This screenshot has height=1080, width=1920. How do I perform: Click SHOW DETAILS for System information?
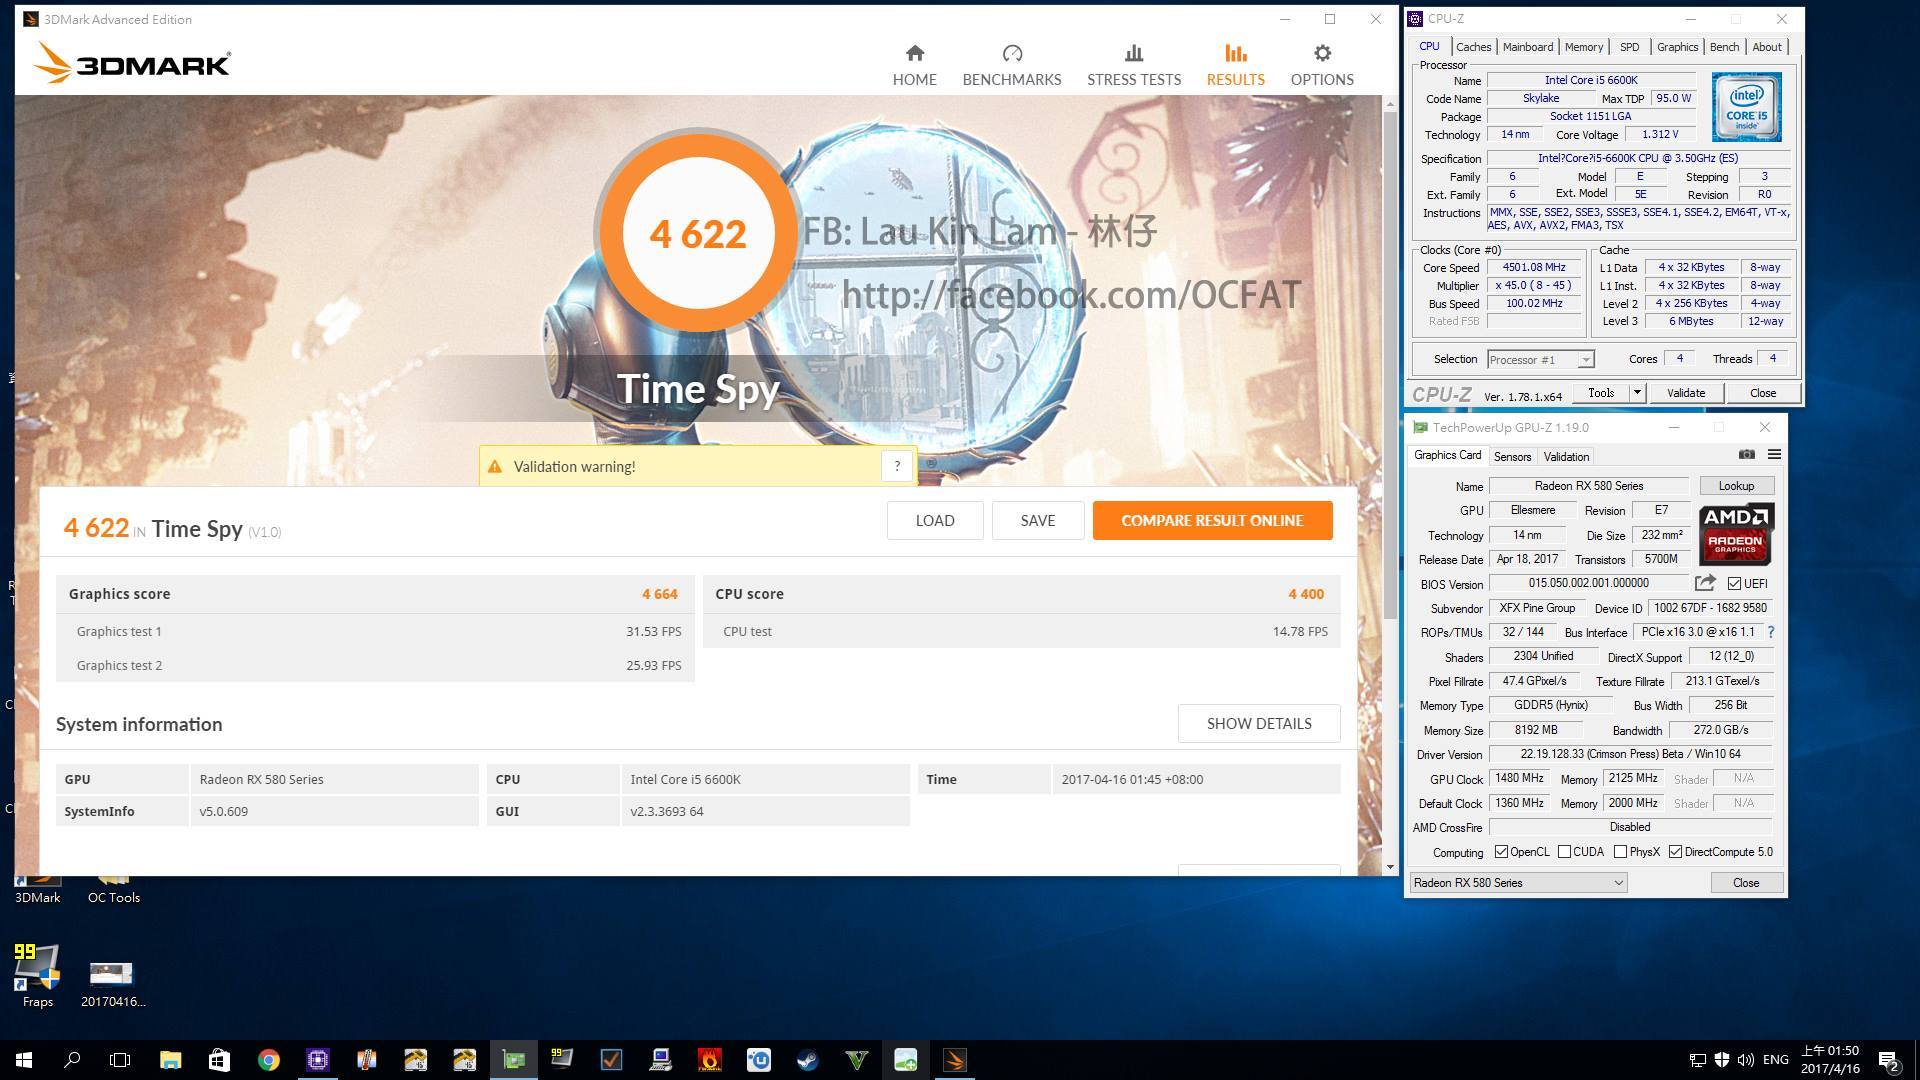pyautogui.click(x=1259, y=723)
